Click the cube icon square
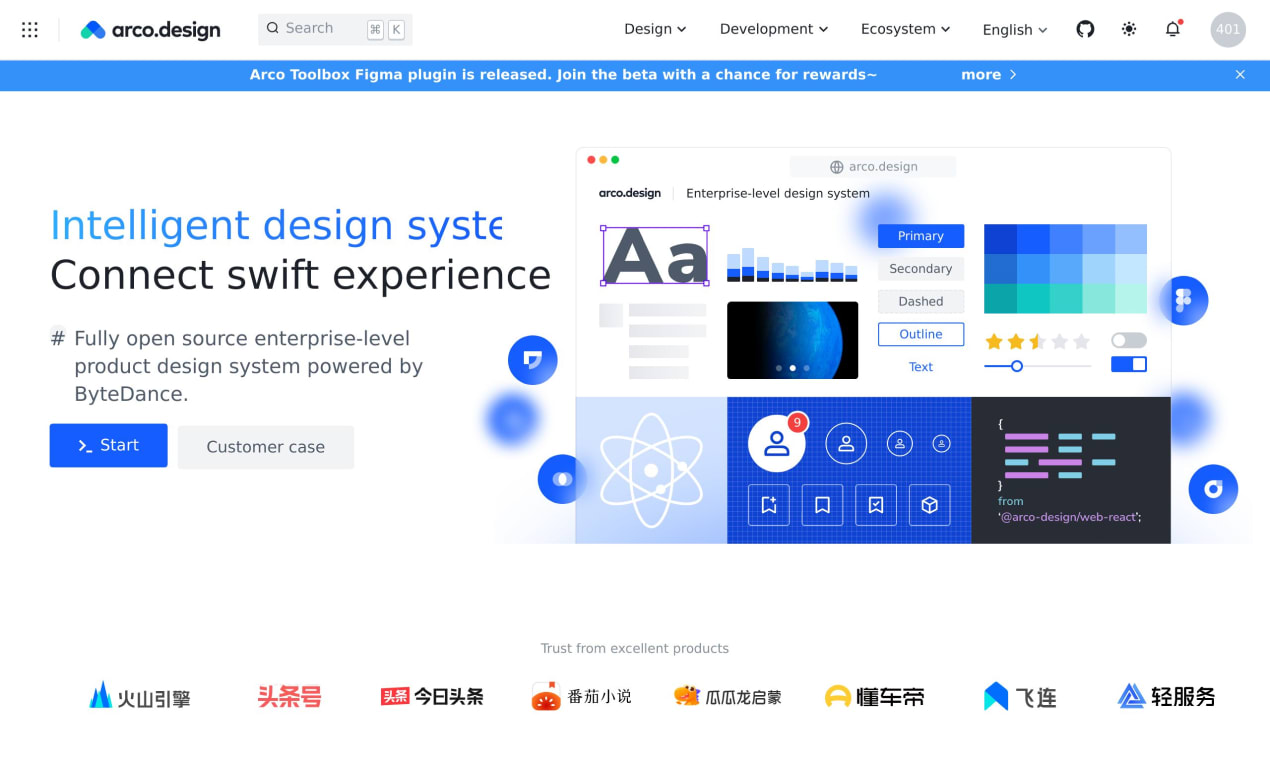This screenshot has width=1270, height=760. point(929,505)
